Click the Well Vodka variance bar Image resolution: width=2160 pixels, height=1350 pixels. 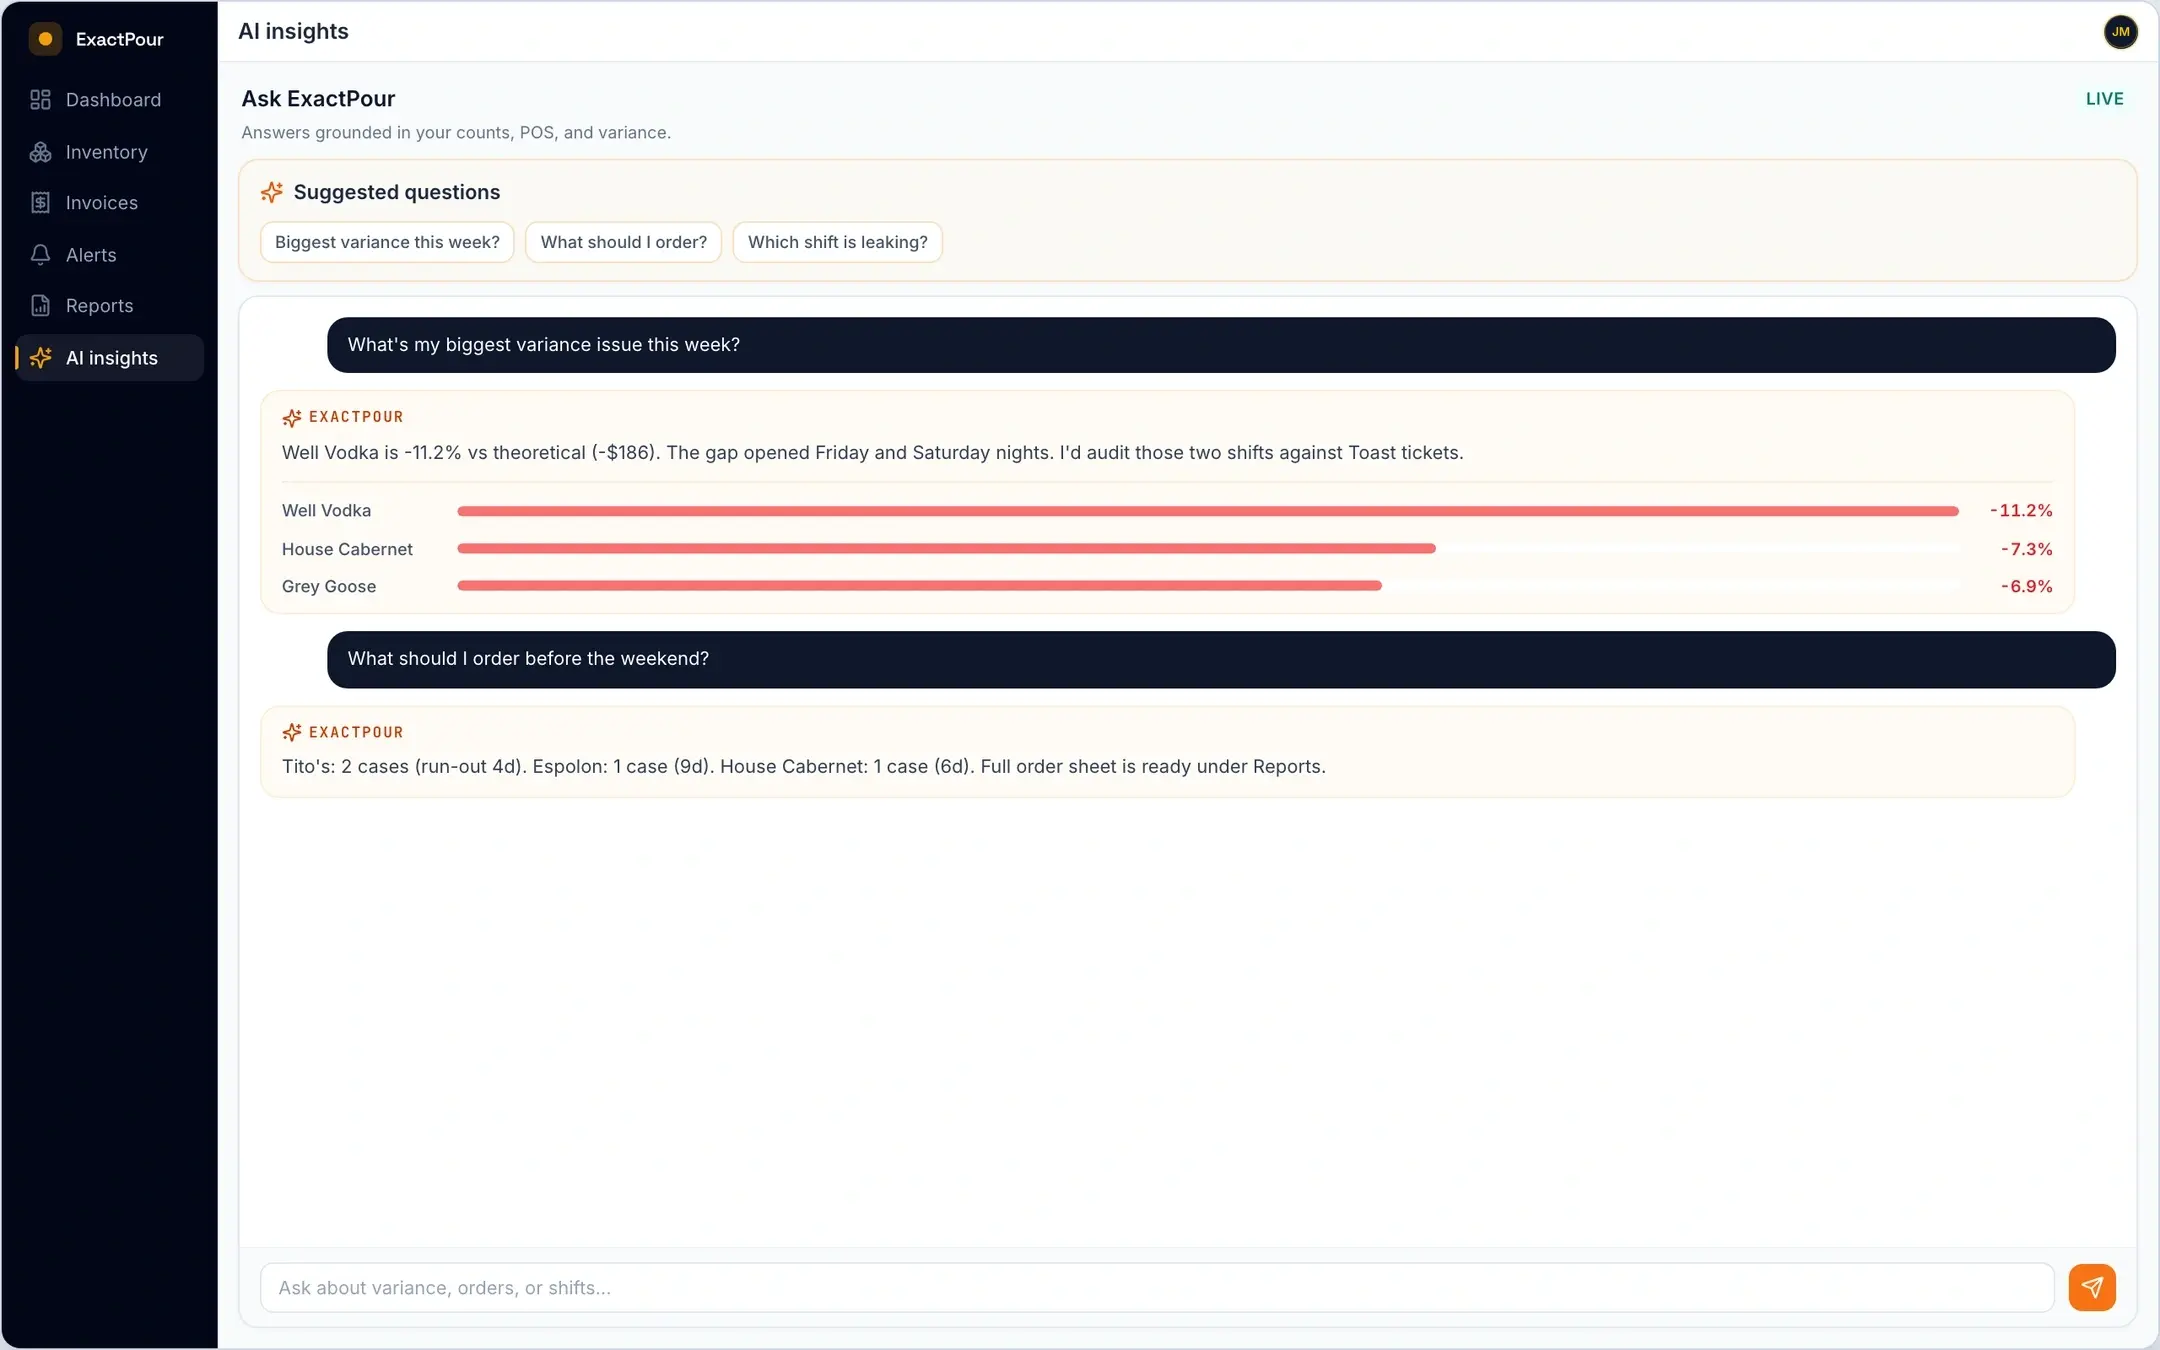tap(1207, 511)
